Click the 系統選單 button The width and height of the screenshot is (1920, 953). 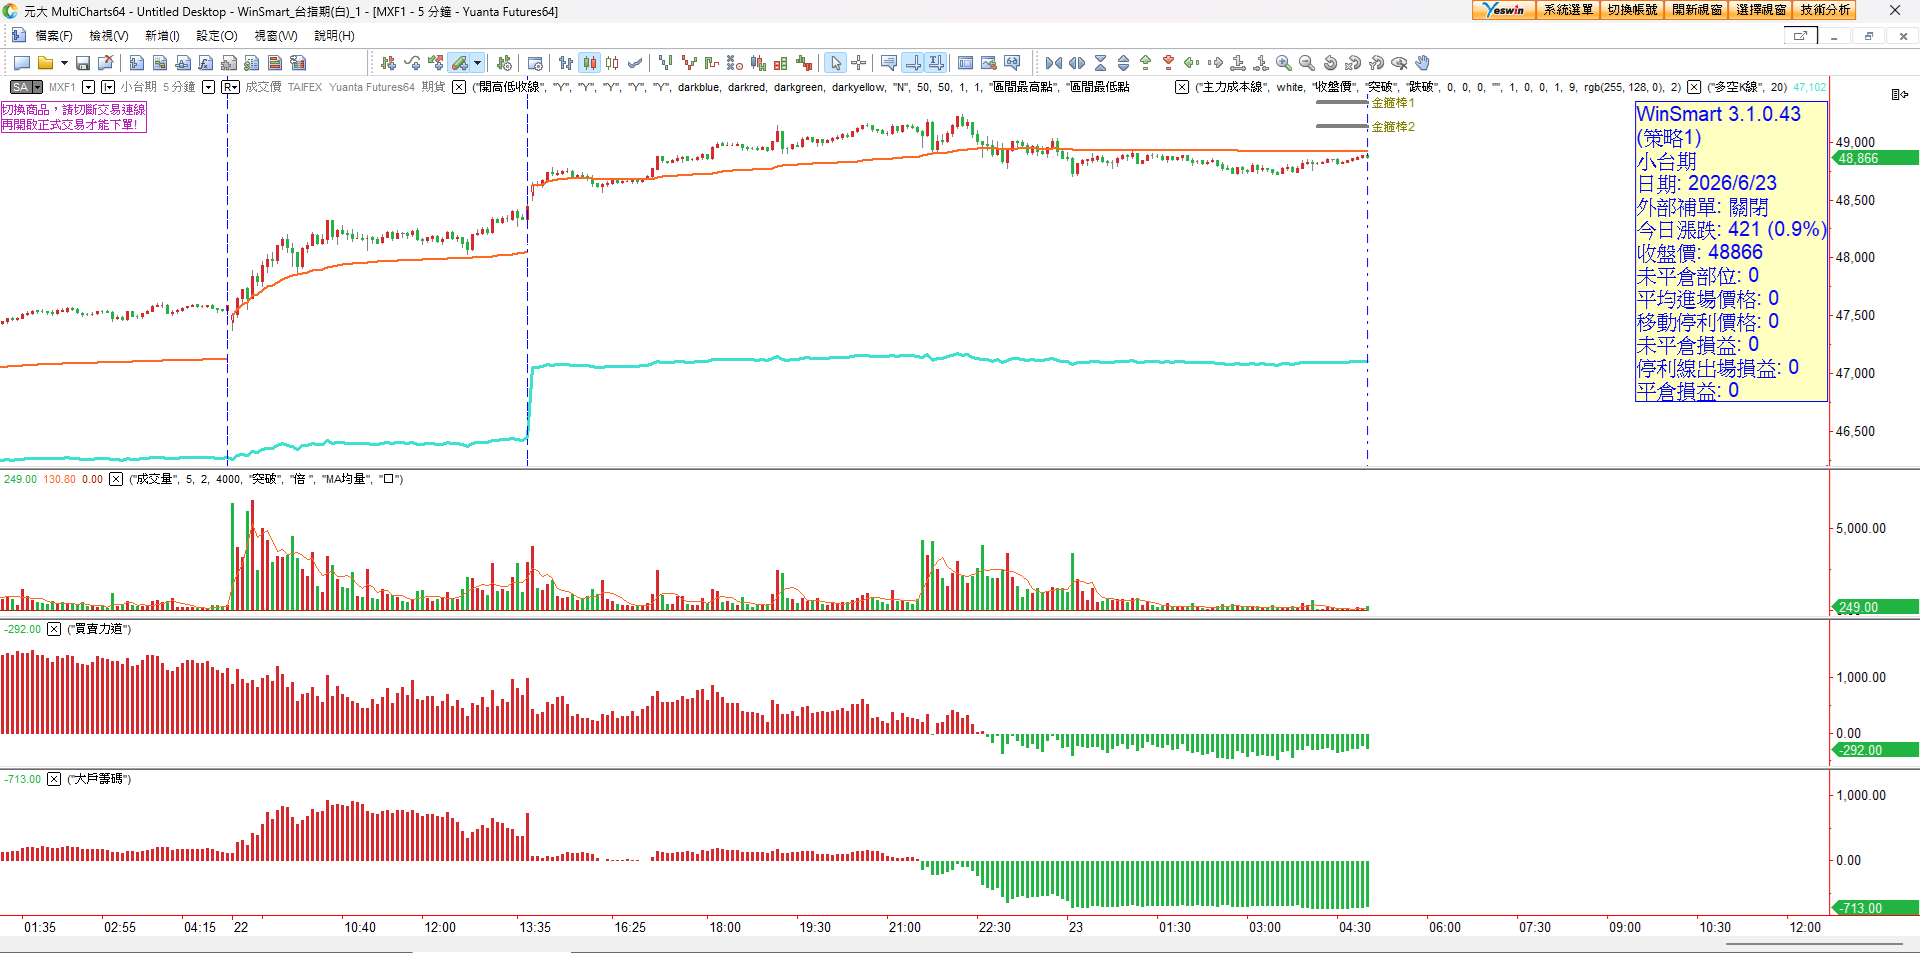(1568, 10)
